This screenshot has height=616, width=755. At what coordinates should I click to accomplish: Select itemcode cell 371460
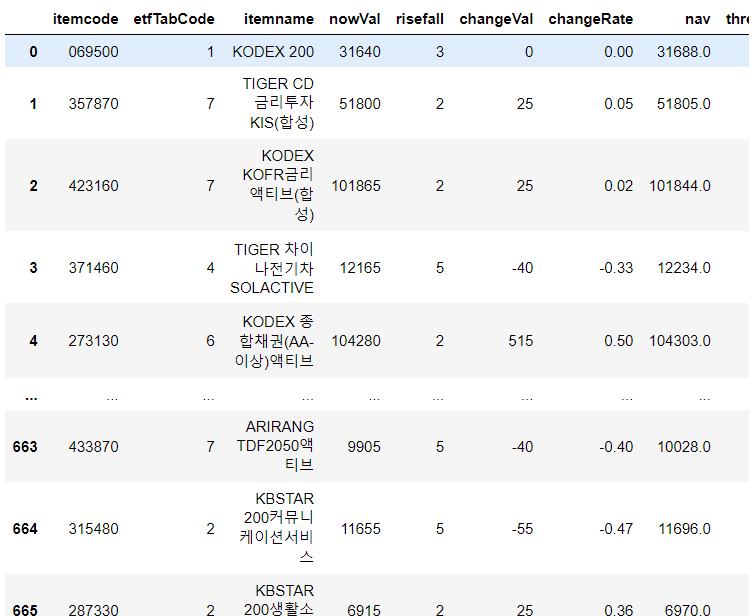click(93, 268)
